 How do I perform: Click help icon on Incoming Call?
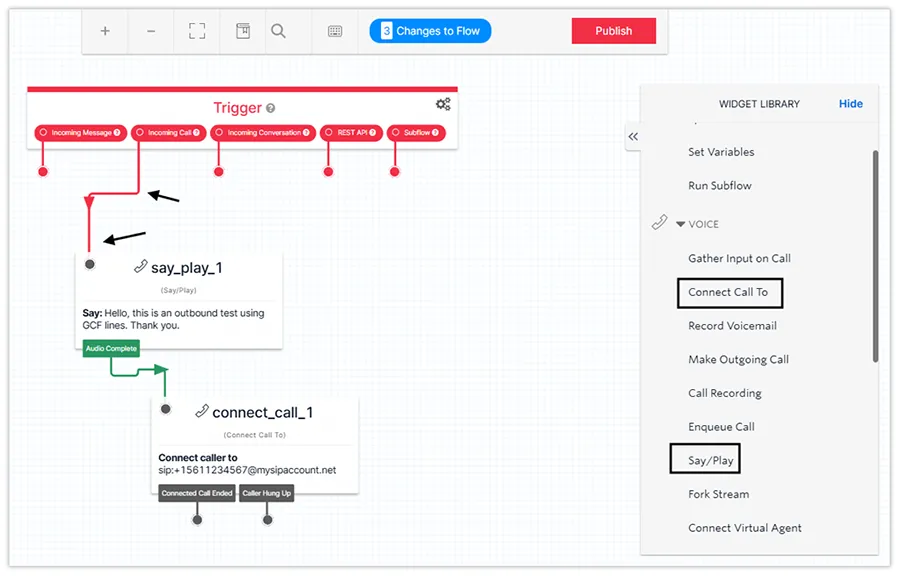click(x=196, y=133)
